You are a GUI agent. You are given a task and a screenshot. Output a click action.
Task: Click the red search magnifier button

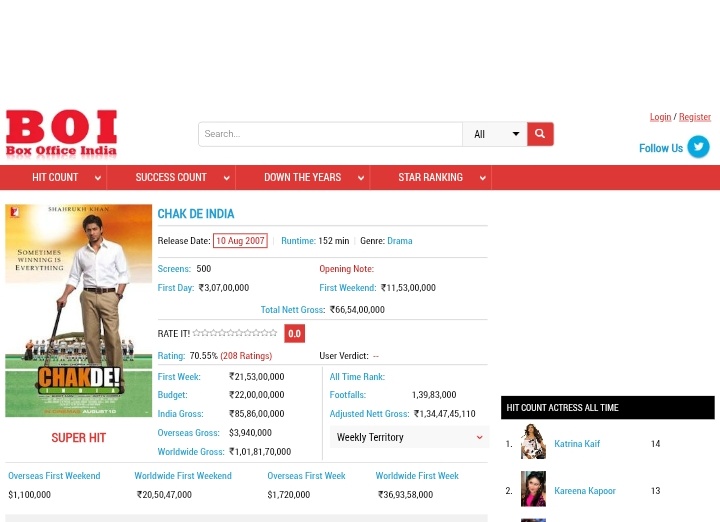[x=540, y=134]
